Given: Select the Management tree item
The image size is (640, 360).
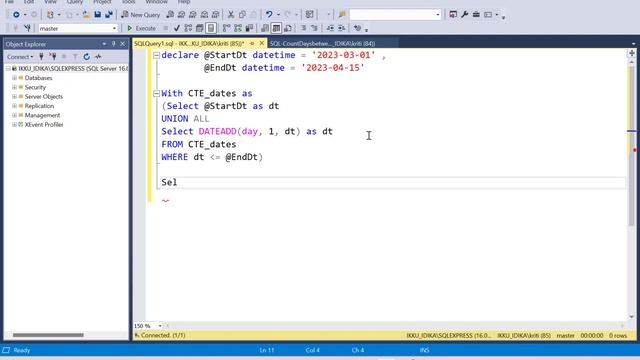Looking at the screenshot, I should point(42,116).
